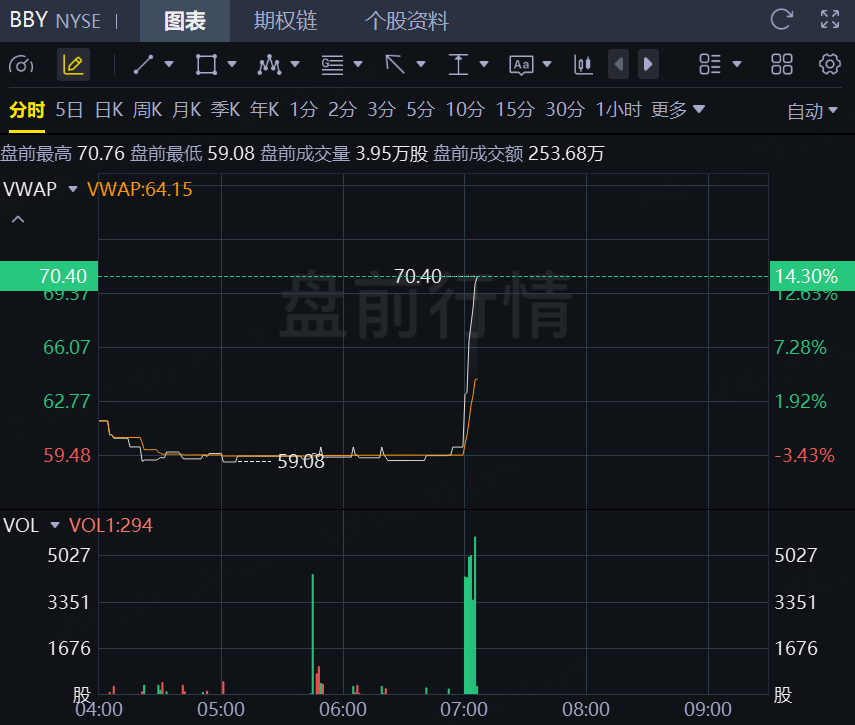Open the list layout icon
This screenshot has width=855, height=725.
(710, 64)
